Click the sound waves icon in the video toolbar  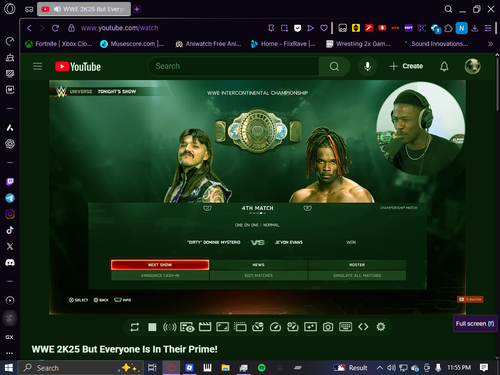(x=170, y=327)
